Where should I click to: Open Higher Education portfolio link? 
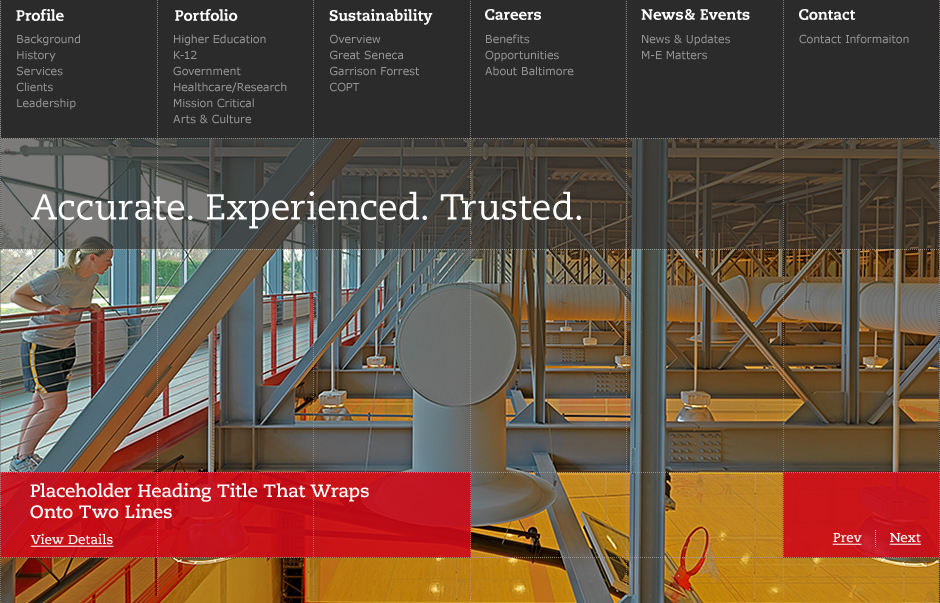point(219,39)
